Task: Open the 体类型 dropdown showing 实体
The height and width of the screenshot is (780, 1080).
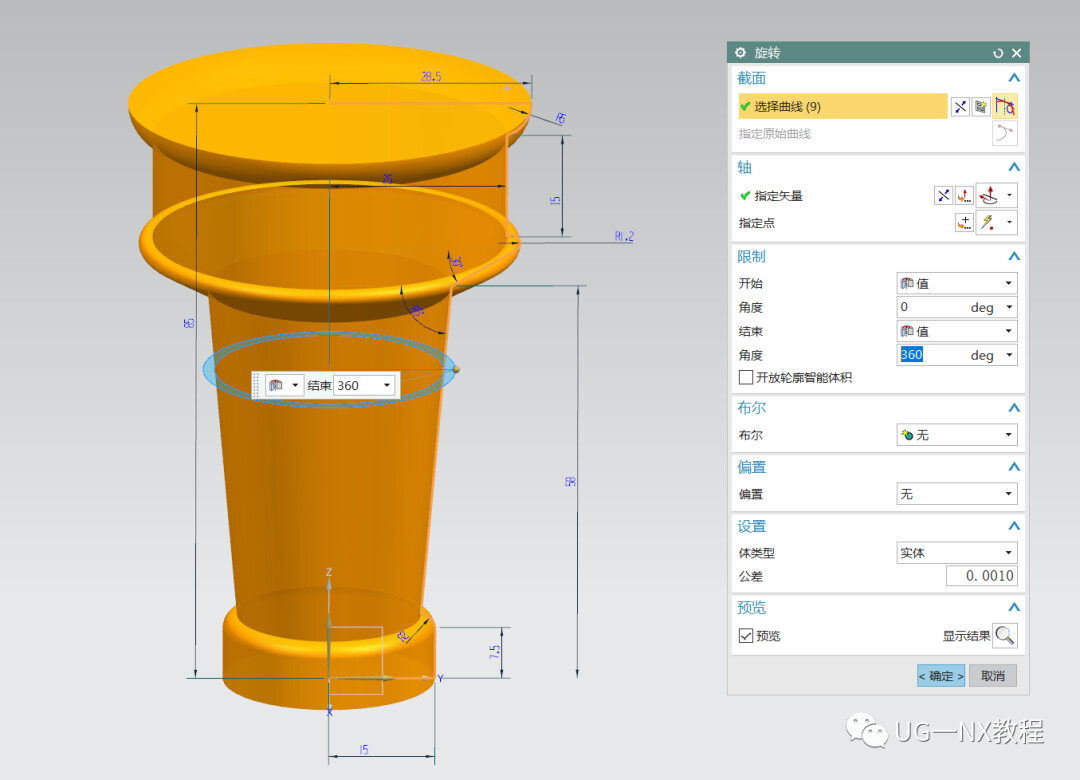Action: click(x=957, y=553)
